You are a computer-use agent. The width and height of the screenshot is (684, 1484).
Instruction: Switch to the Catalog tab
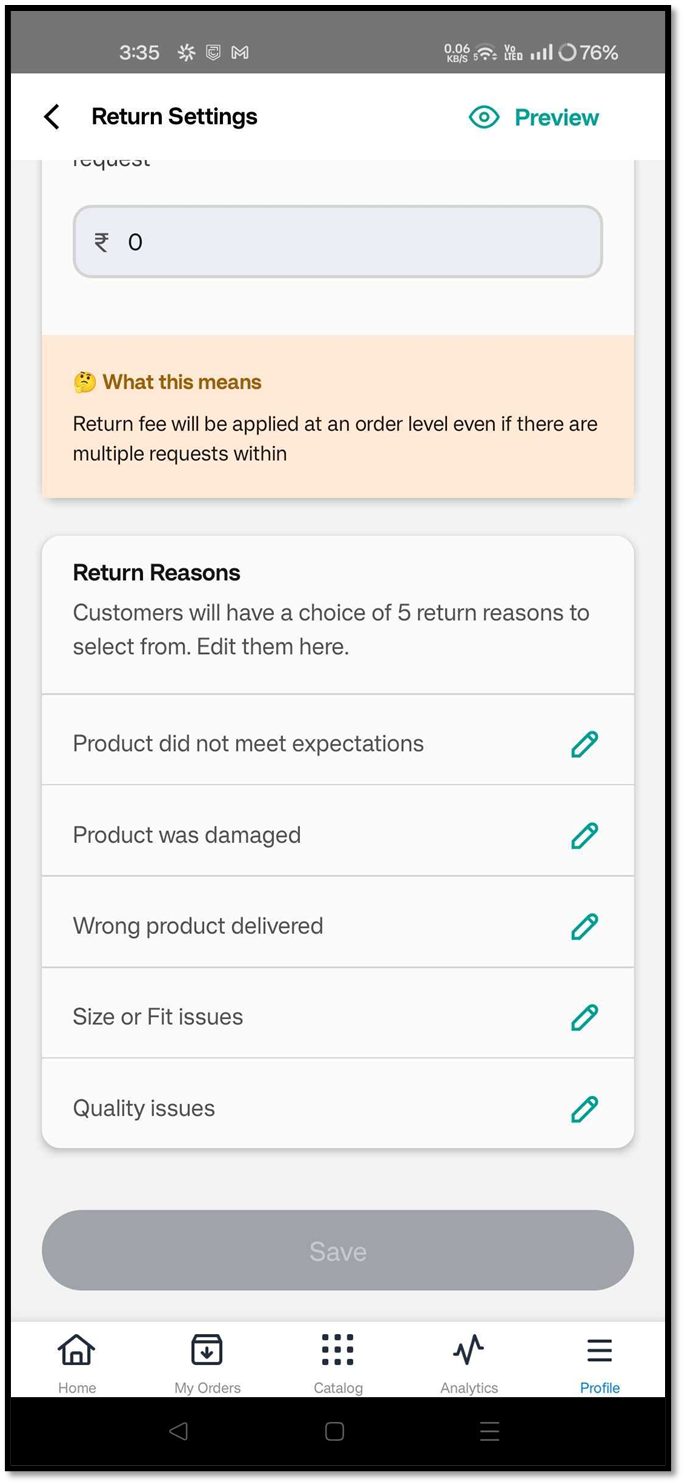[x=338, y=1362]
